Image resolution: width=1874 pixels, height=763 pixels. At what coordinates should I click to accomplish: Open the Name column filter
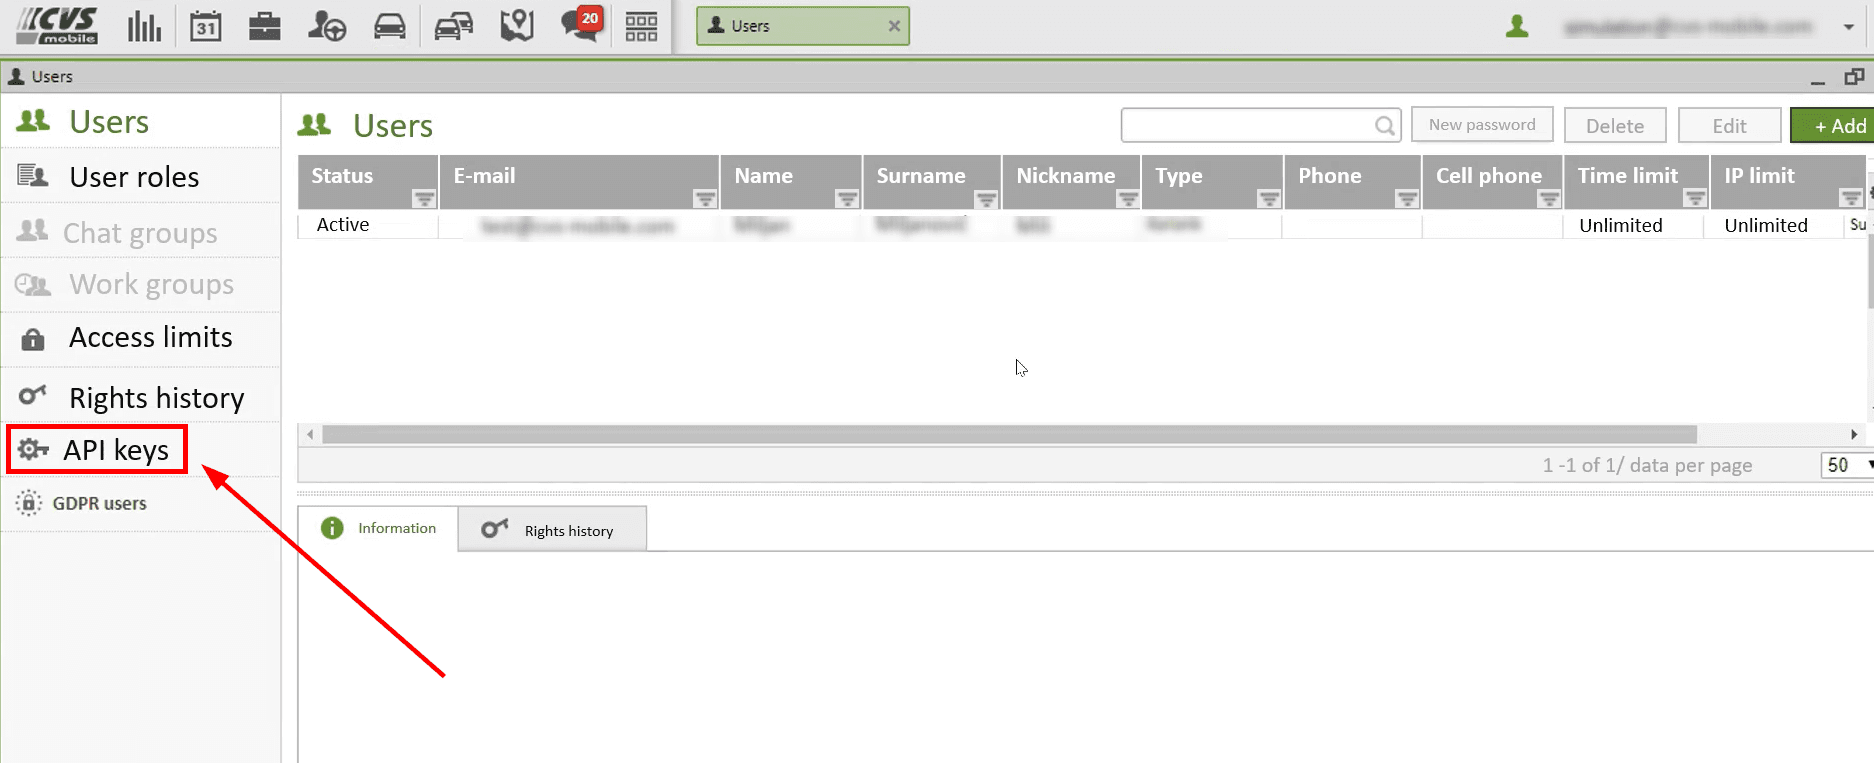[847, 199]
